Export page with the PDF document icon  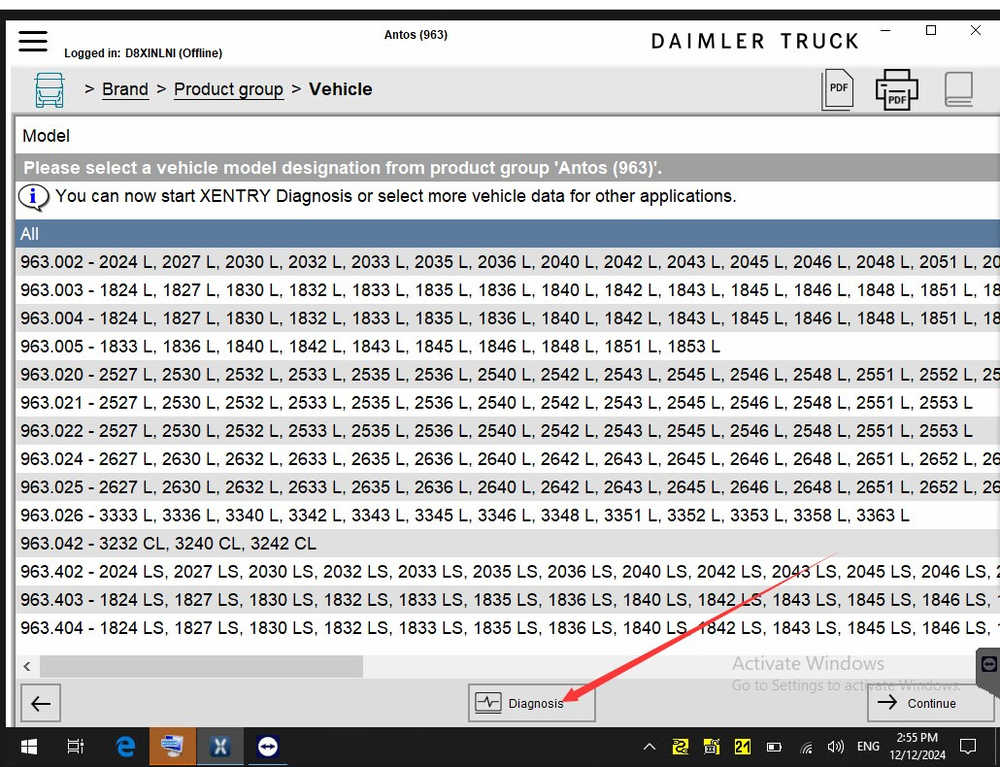tap(837, 90)
